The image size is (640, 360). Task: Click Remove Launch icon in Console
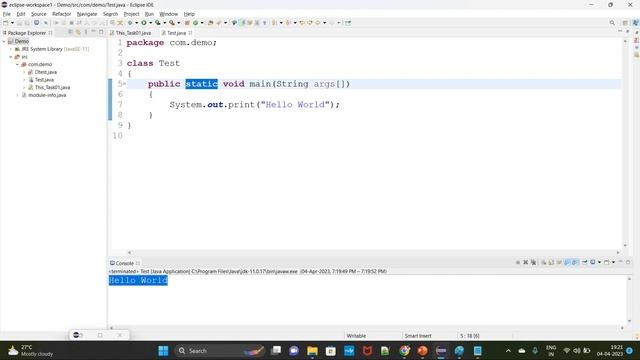pyautogui.click(x=526, y=262)
